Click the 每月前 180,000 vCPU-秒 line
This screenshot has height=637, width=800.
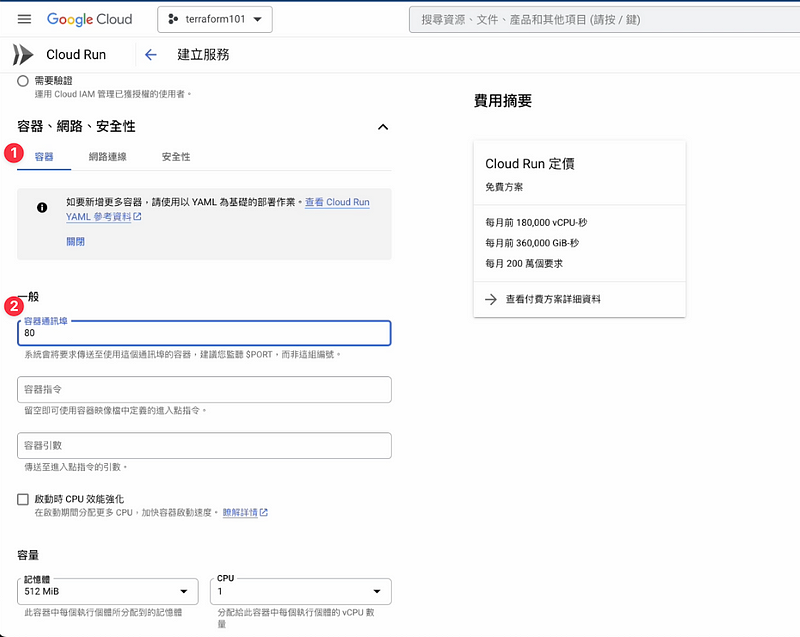click(536, 223)
